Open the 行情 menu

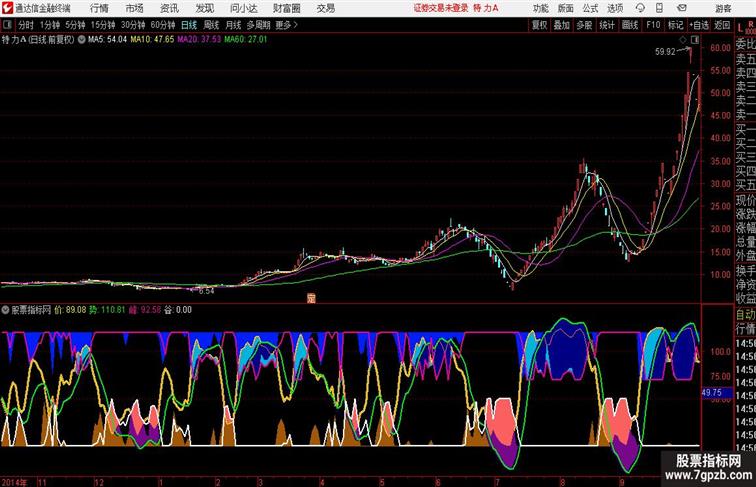(99, 8)
